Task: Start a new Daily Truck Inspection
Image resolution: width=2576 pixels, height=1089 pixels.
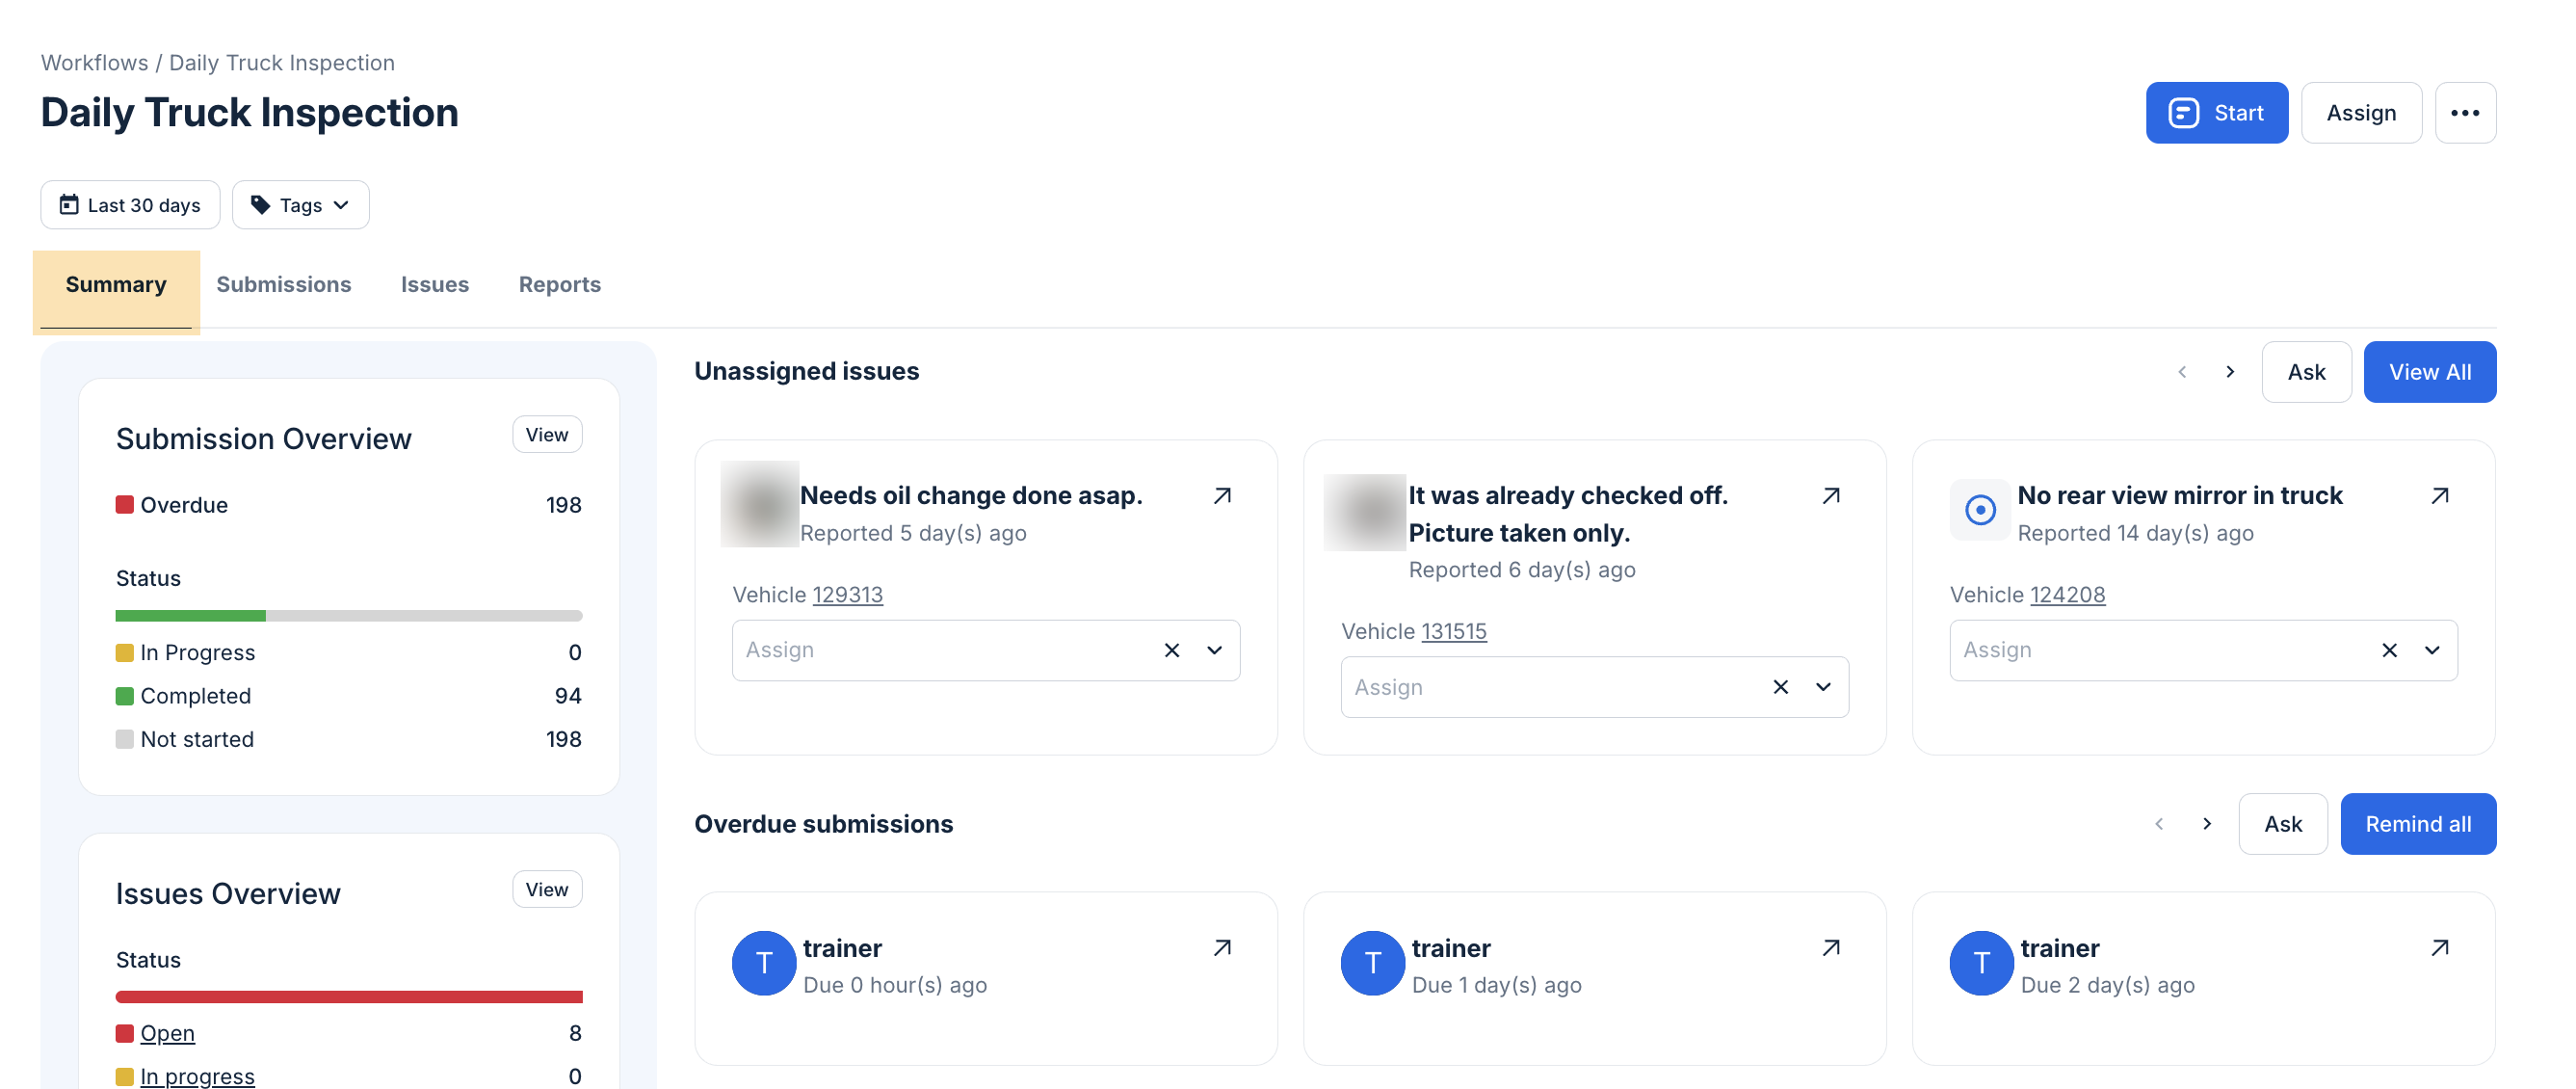Action: click(2217, 113)
